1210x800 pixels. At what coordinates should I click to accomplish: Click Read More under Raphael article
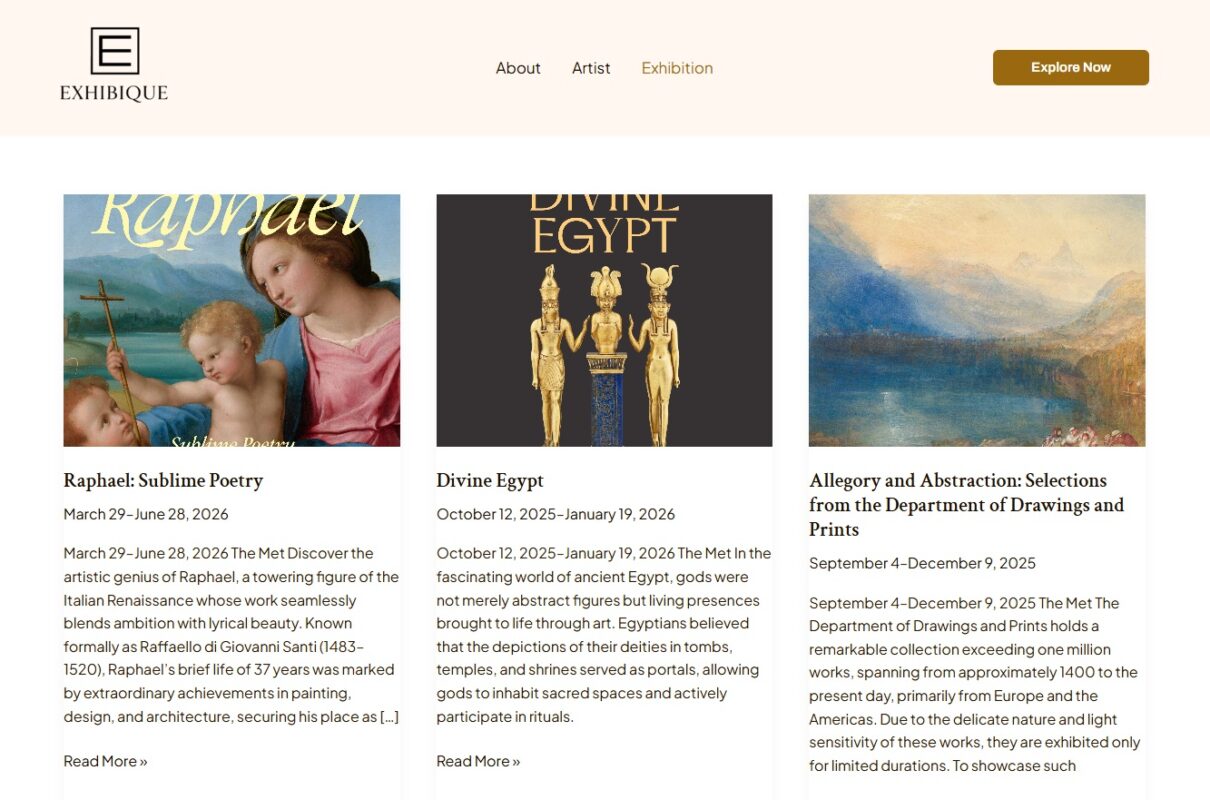coord(105,761)
